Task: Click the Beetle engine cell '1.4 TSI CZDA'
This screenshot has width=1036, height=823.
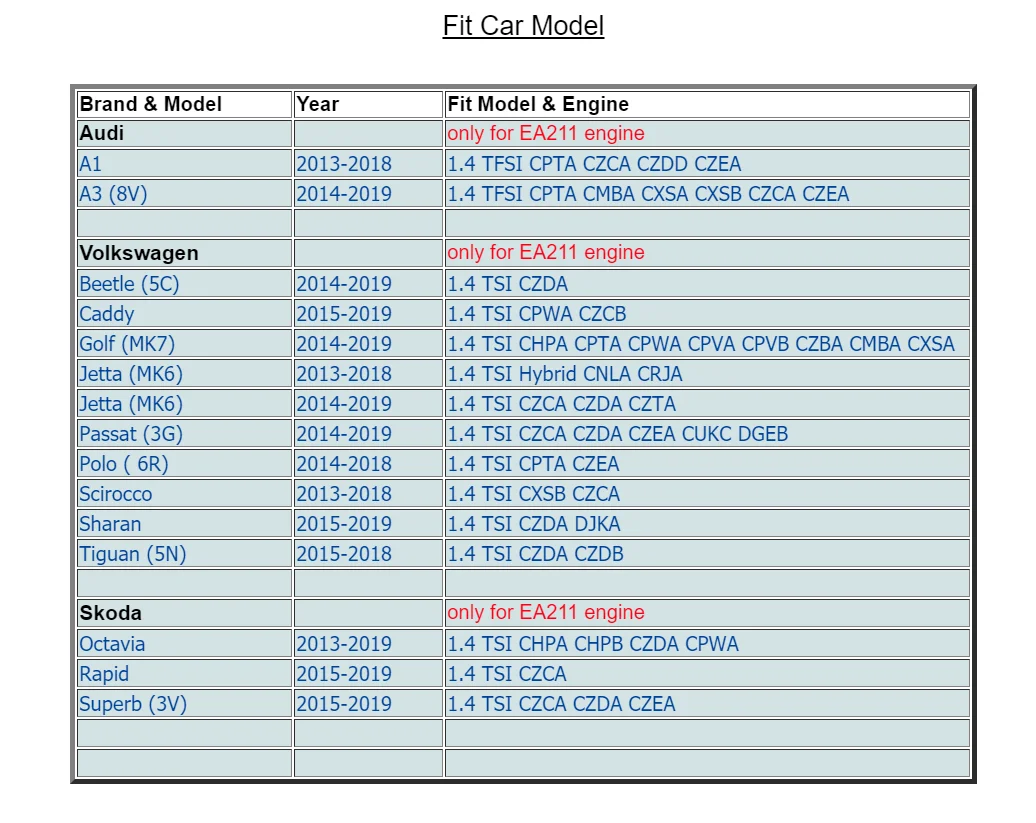Action: (707, 283)
